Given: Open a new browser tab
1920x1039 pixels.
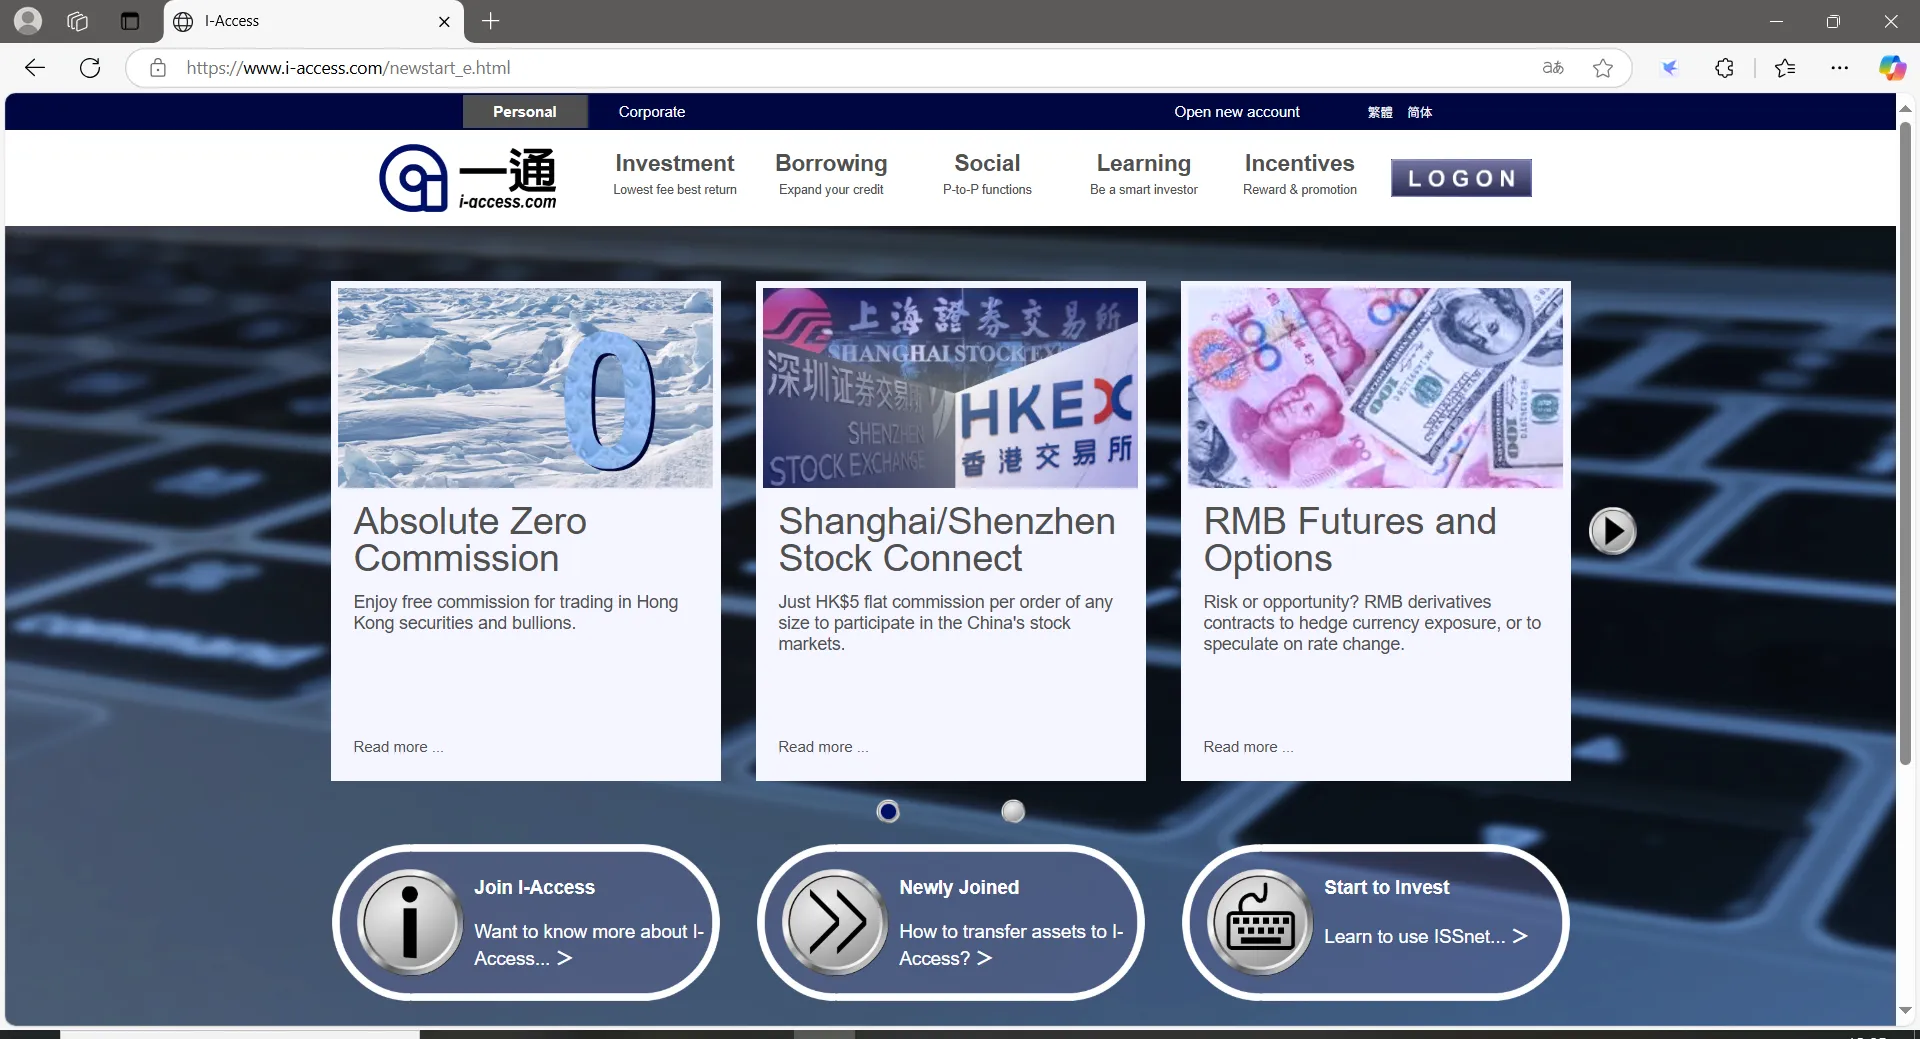Looking at the screenshot, I should click(490, 21).
